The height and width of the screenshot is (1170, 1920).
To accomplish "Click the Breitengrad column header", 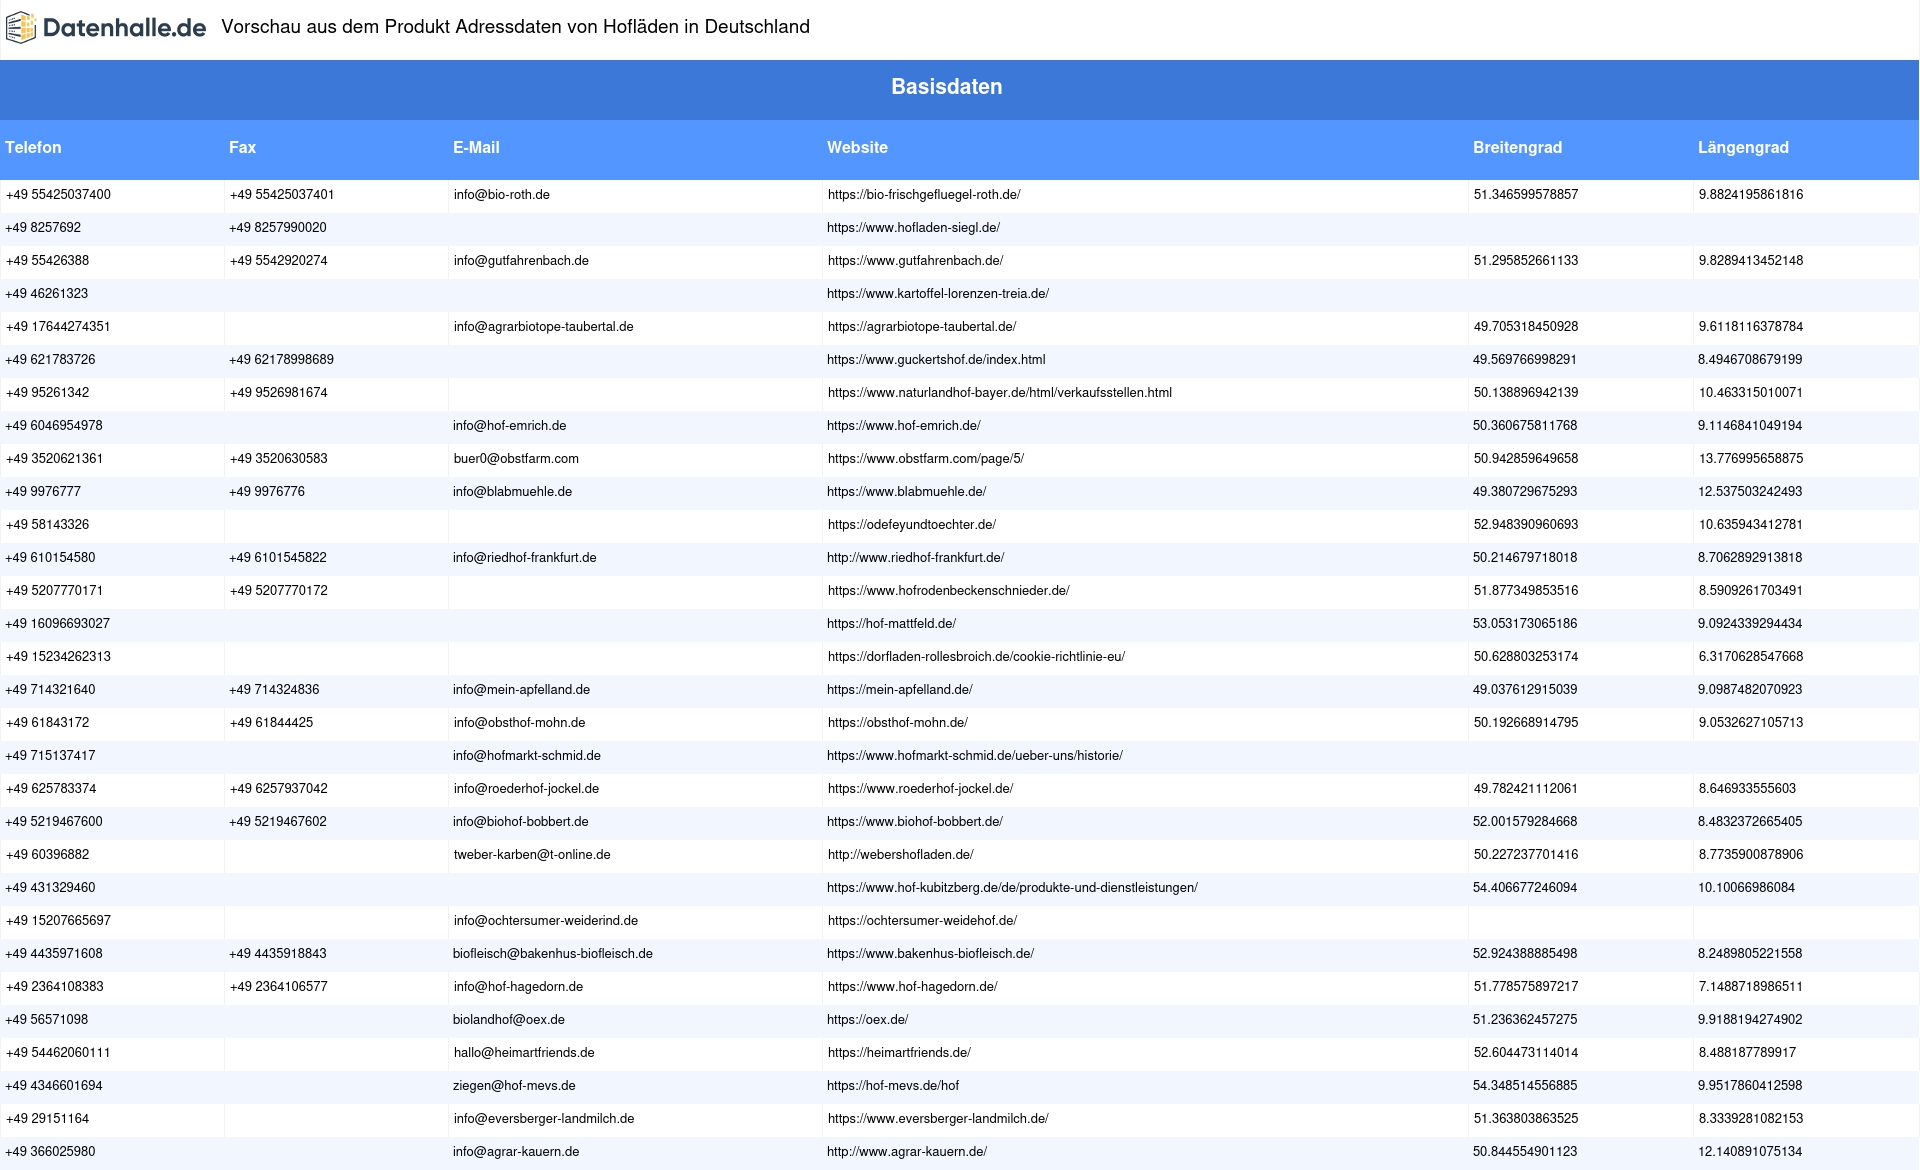I will click(1517, 148).
